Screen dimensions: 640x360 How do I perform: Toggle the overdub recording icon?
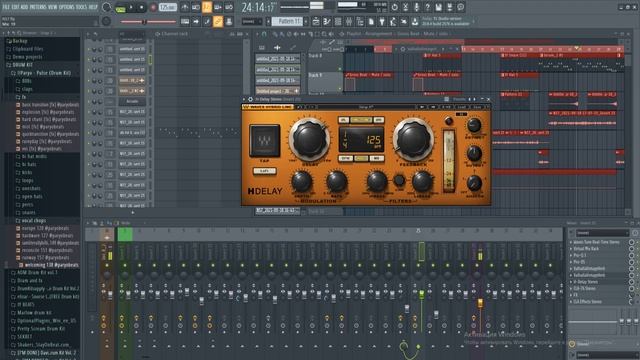coord(218,7)
